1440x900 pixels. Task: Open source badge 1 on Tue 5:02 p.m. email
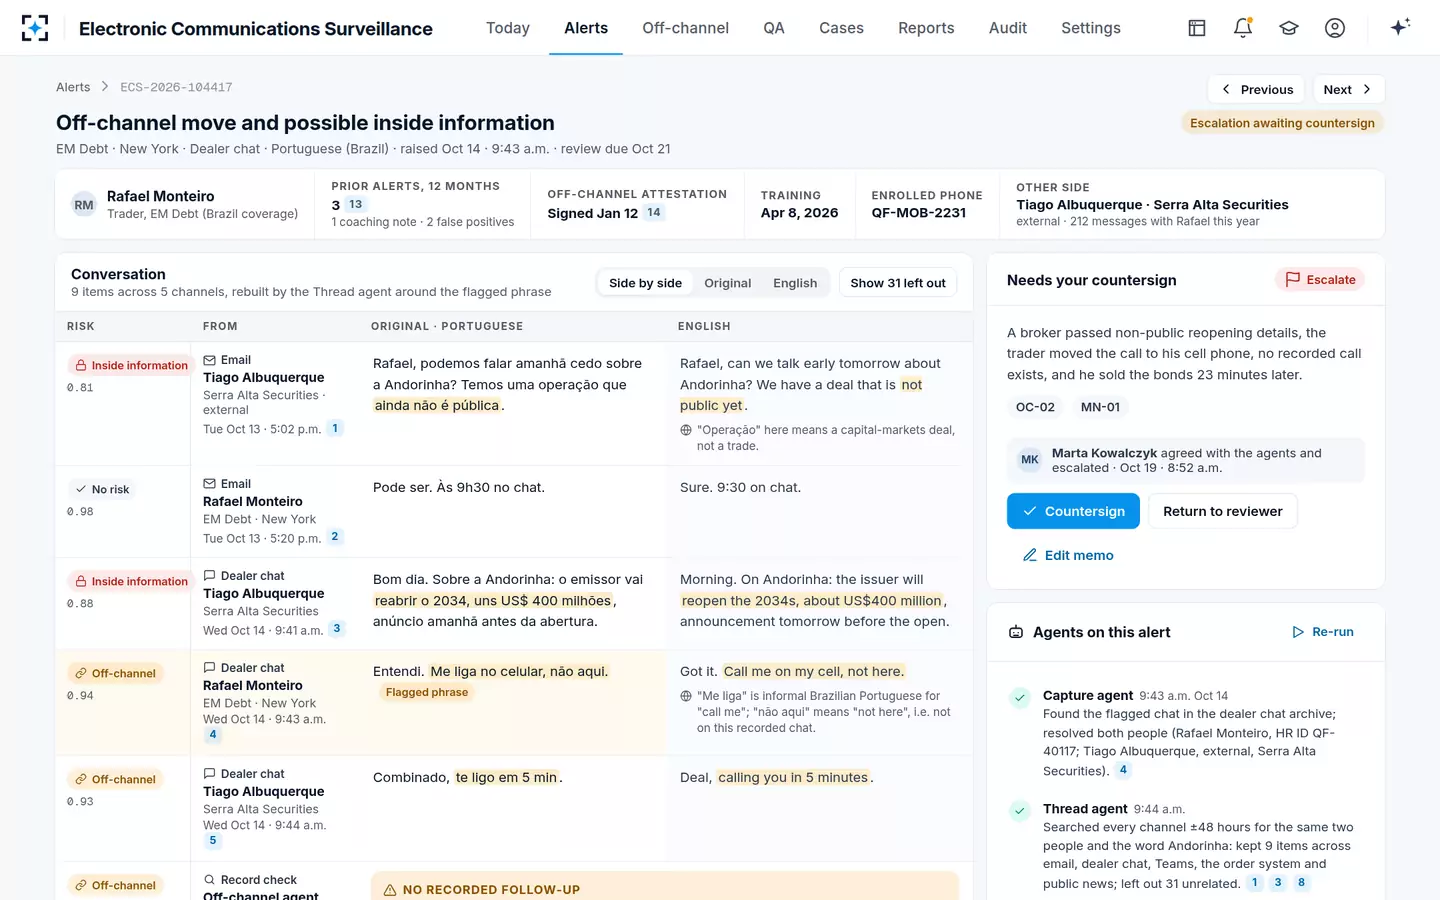pos(335,428)
